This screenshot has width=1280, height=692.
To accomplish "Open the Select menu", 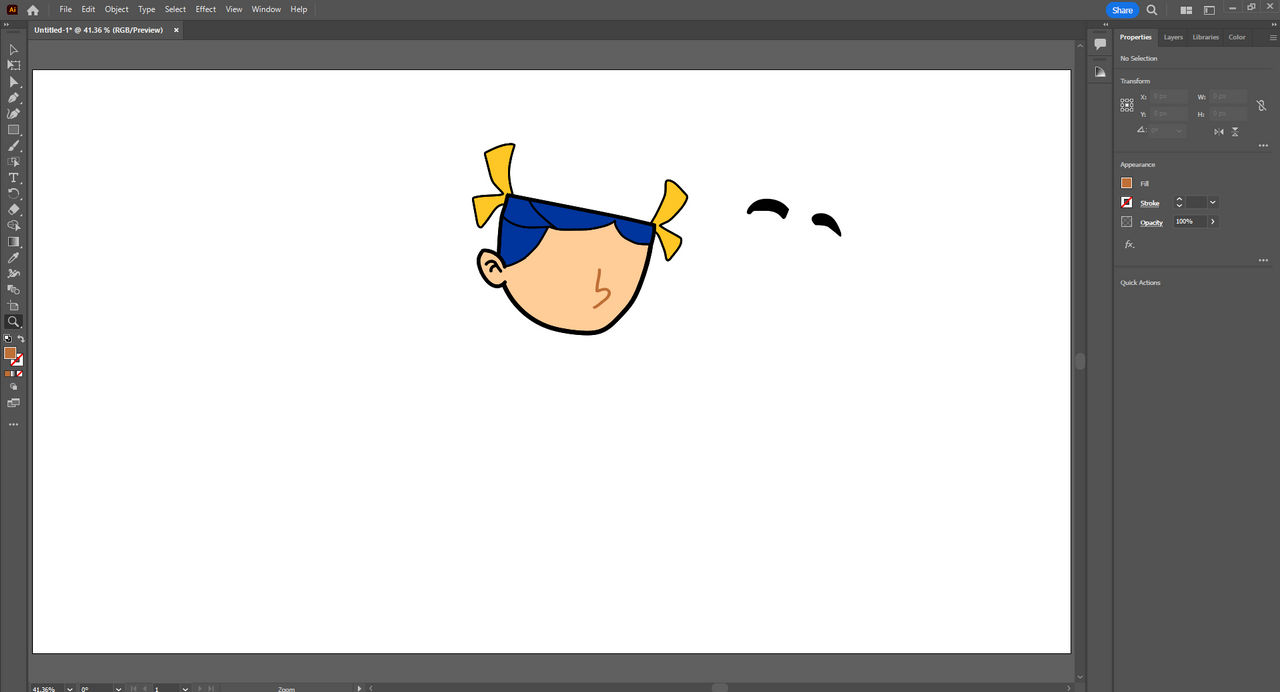I will coord(175,9).
